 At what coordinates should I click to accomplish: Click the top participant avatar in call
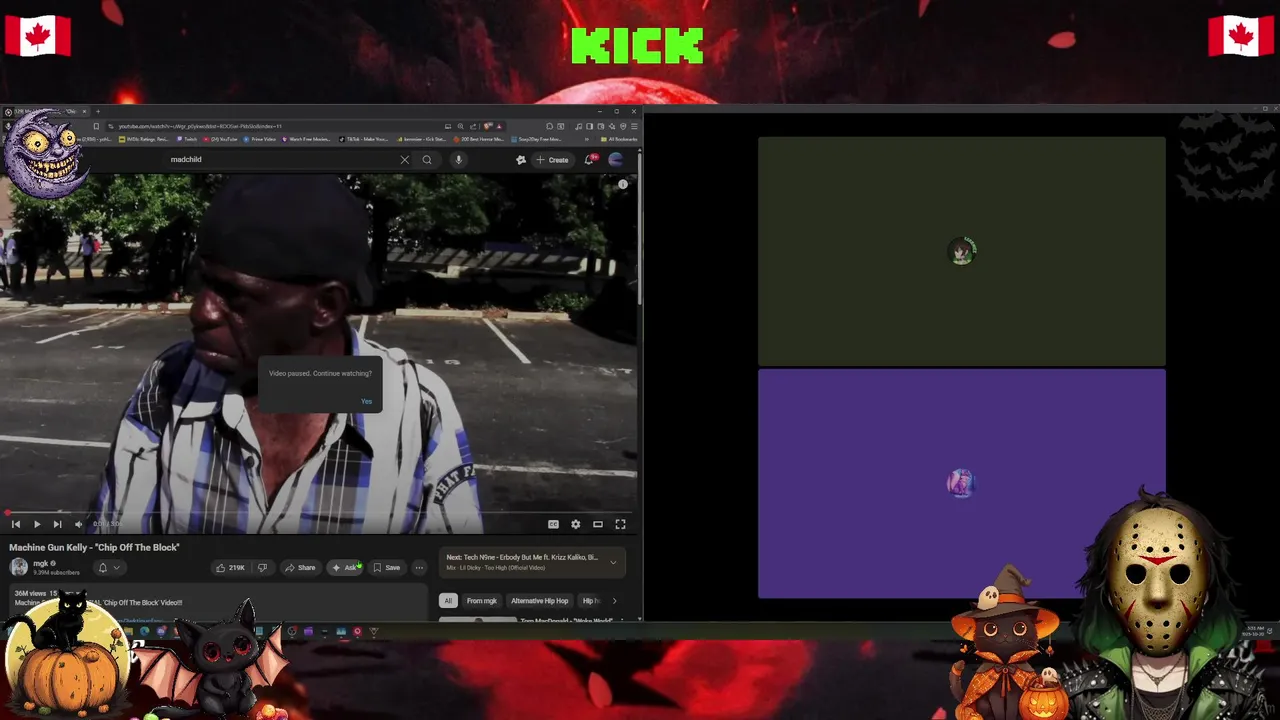961,251
